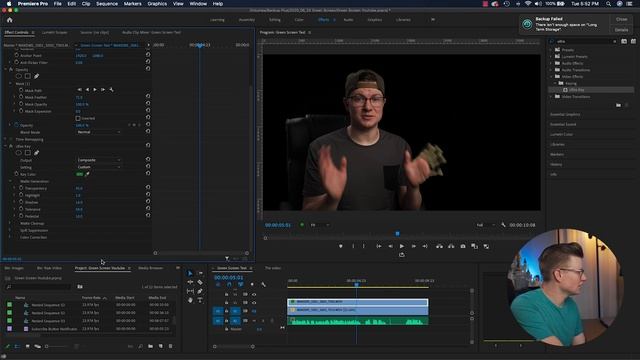Image resolution: width=640 pixels, height=360 pixels.
Task: Select the Selection tool in the tools panel
Action: pos(190,273)
